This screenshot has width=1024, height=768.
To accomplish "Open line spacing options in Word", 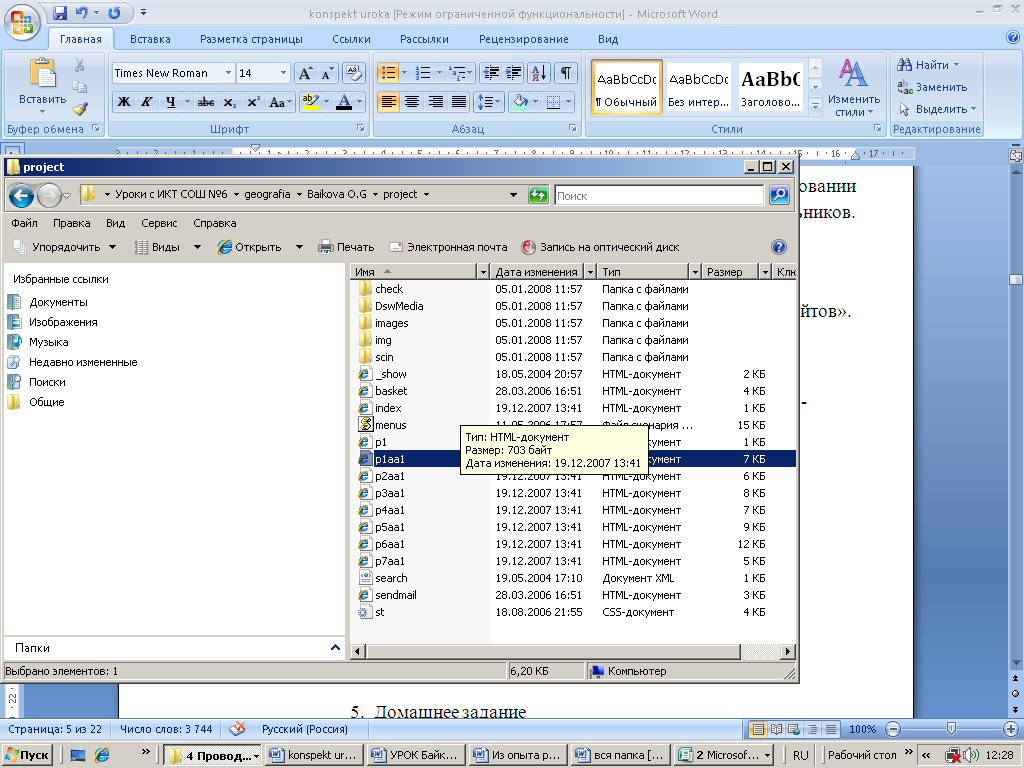I will tap(488, 102).
